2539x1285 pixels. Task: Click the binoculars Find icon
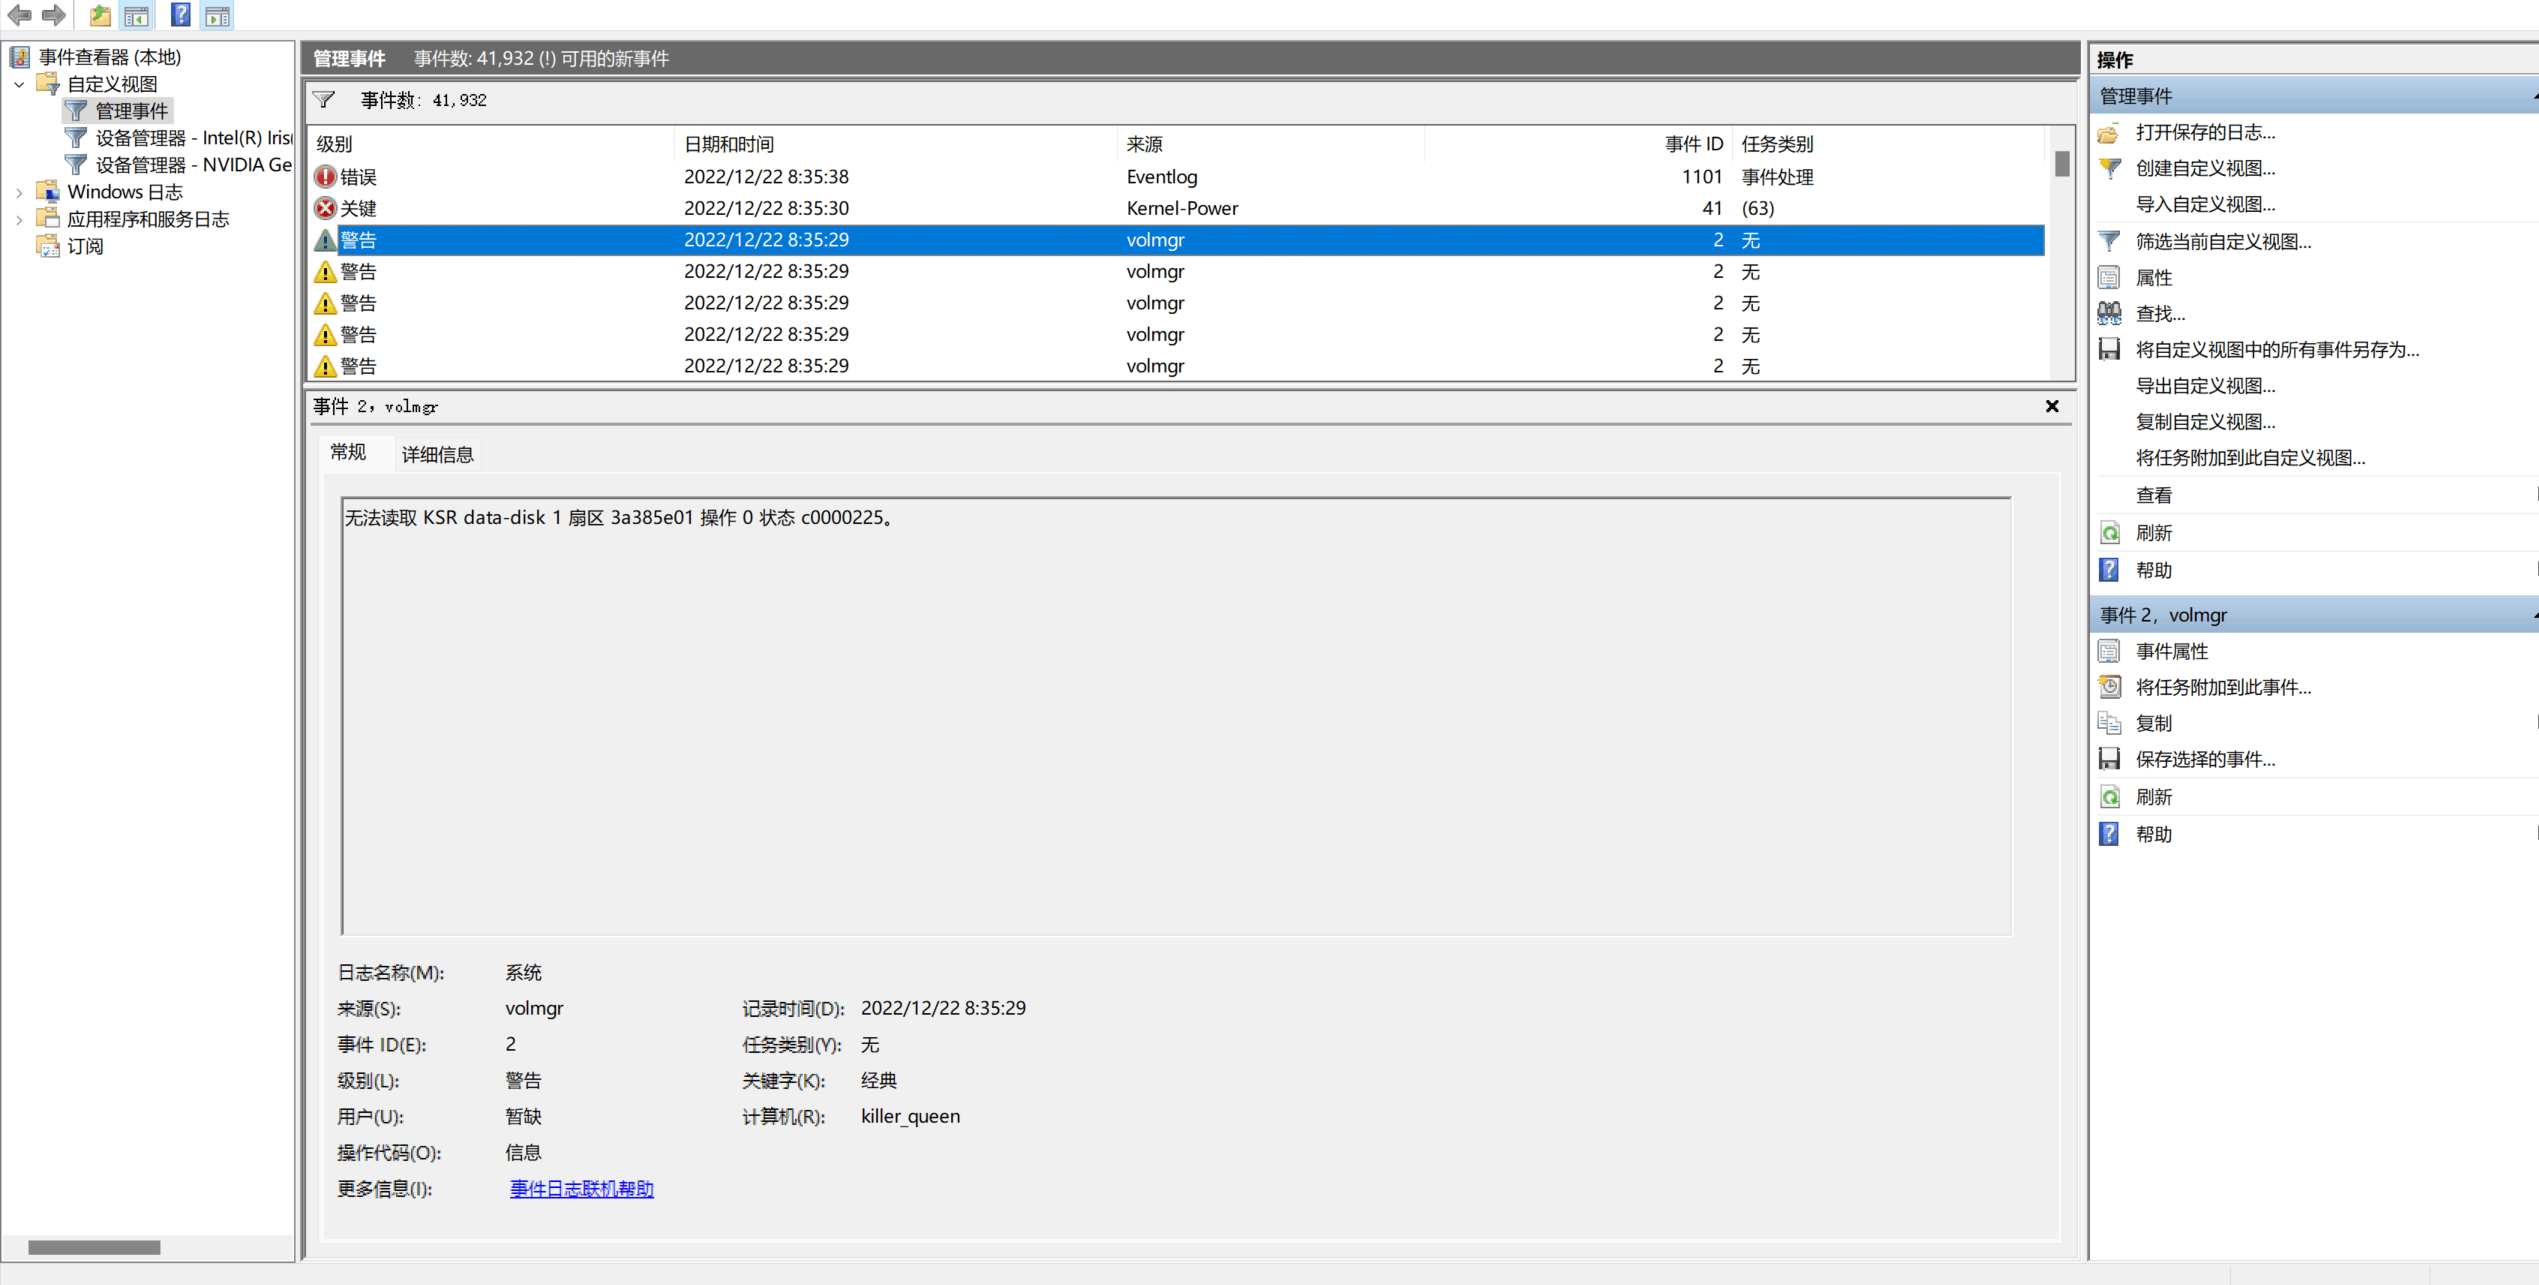[2109, 313]
